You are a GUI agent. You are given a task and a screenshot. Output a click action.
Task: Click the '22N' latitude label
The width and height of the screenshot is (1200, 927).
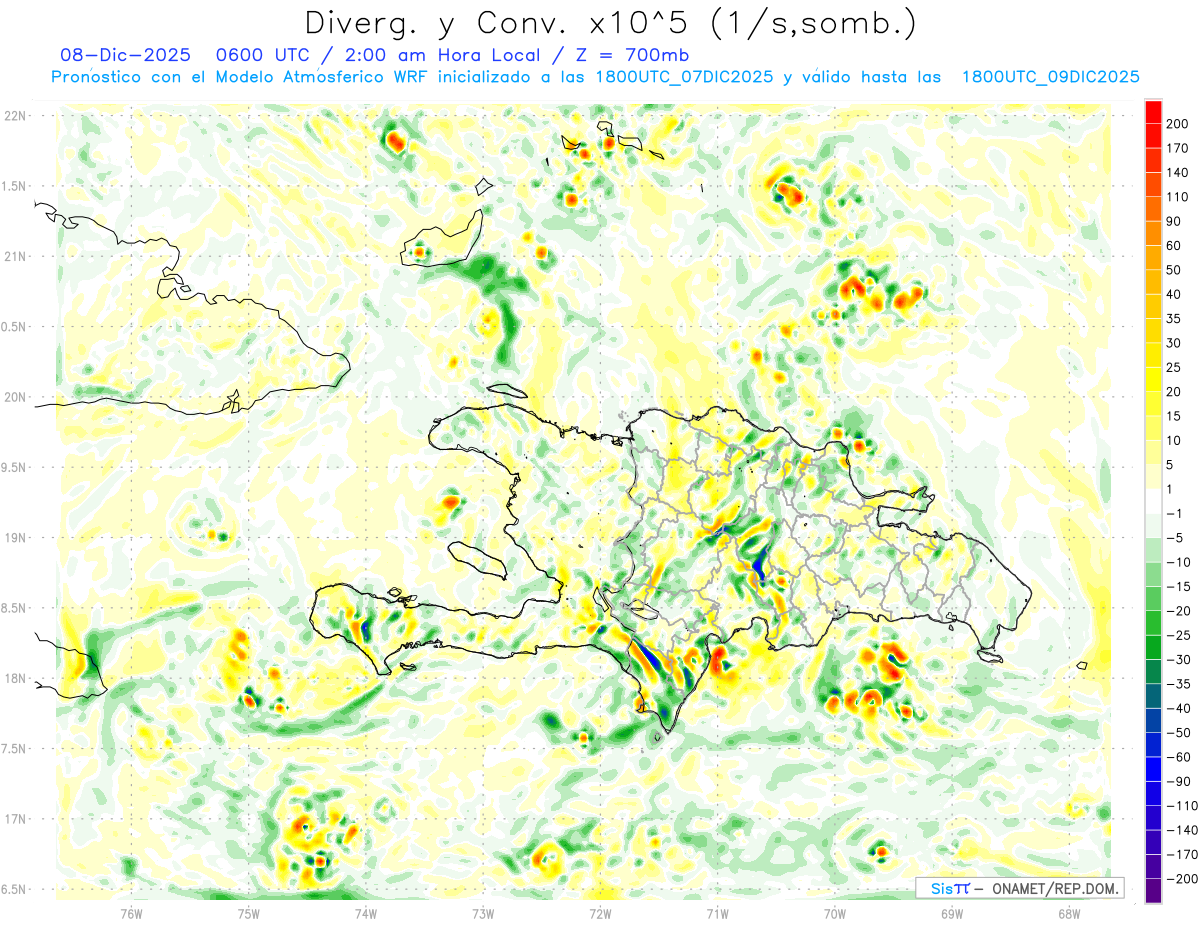[x=14, y=115]
